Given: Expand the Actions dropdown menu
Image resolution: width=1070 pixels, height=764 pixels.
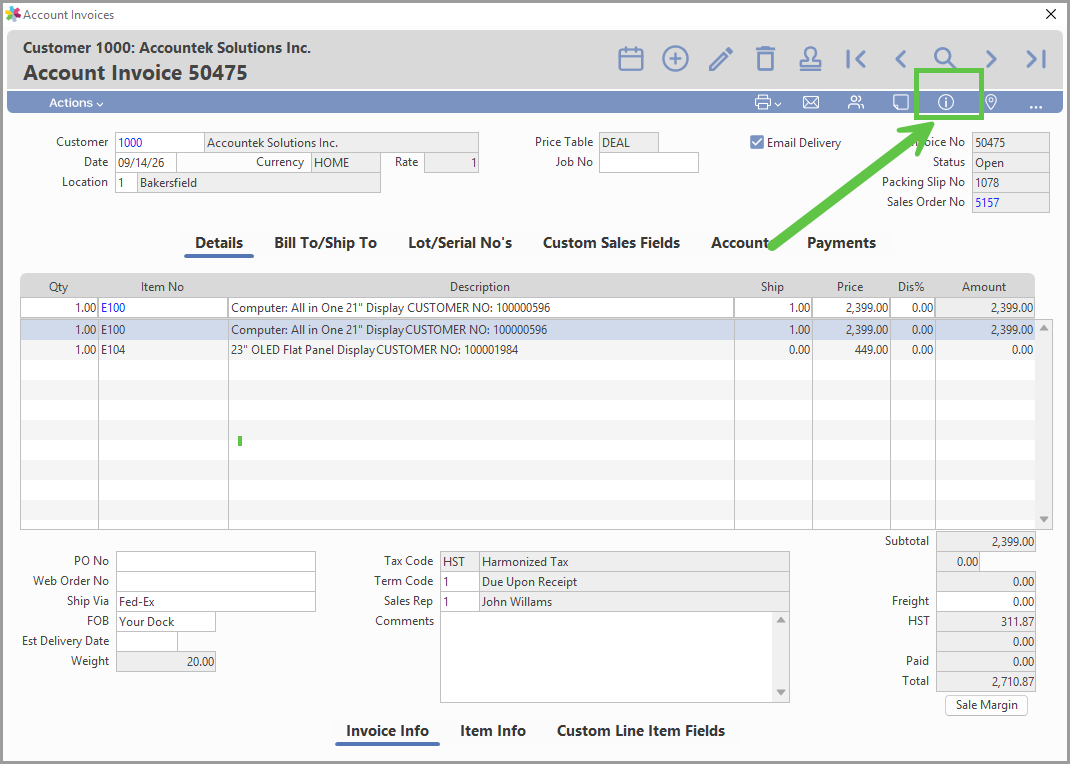Looking at the screenshot, I should (x=76, y=103).
